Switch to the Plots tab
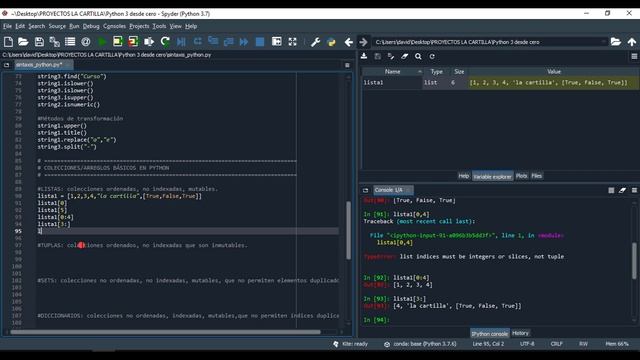 click(522, 176)
